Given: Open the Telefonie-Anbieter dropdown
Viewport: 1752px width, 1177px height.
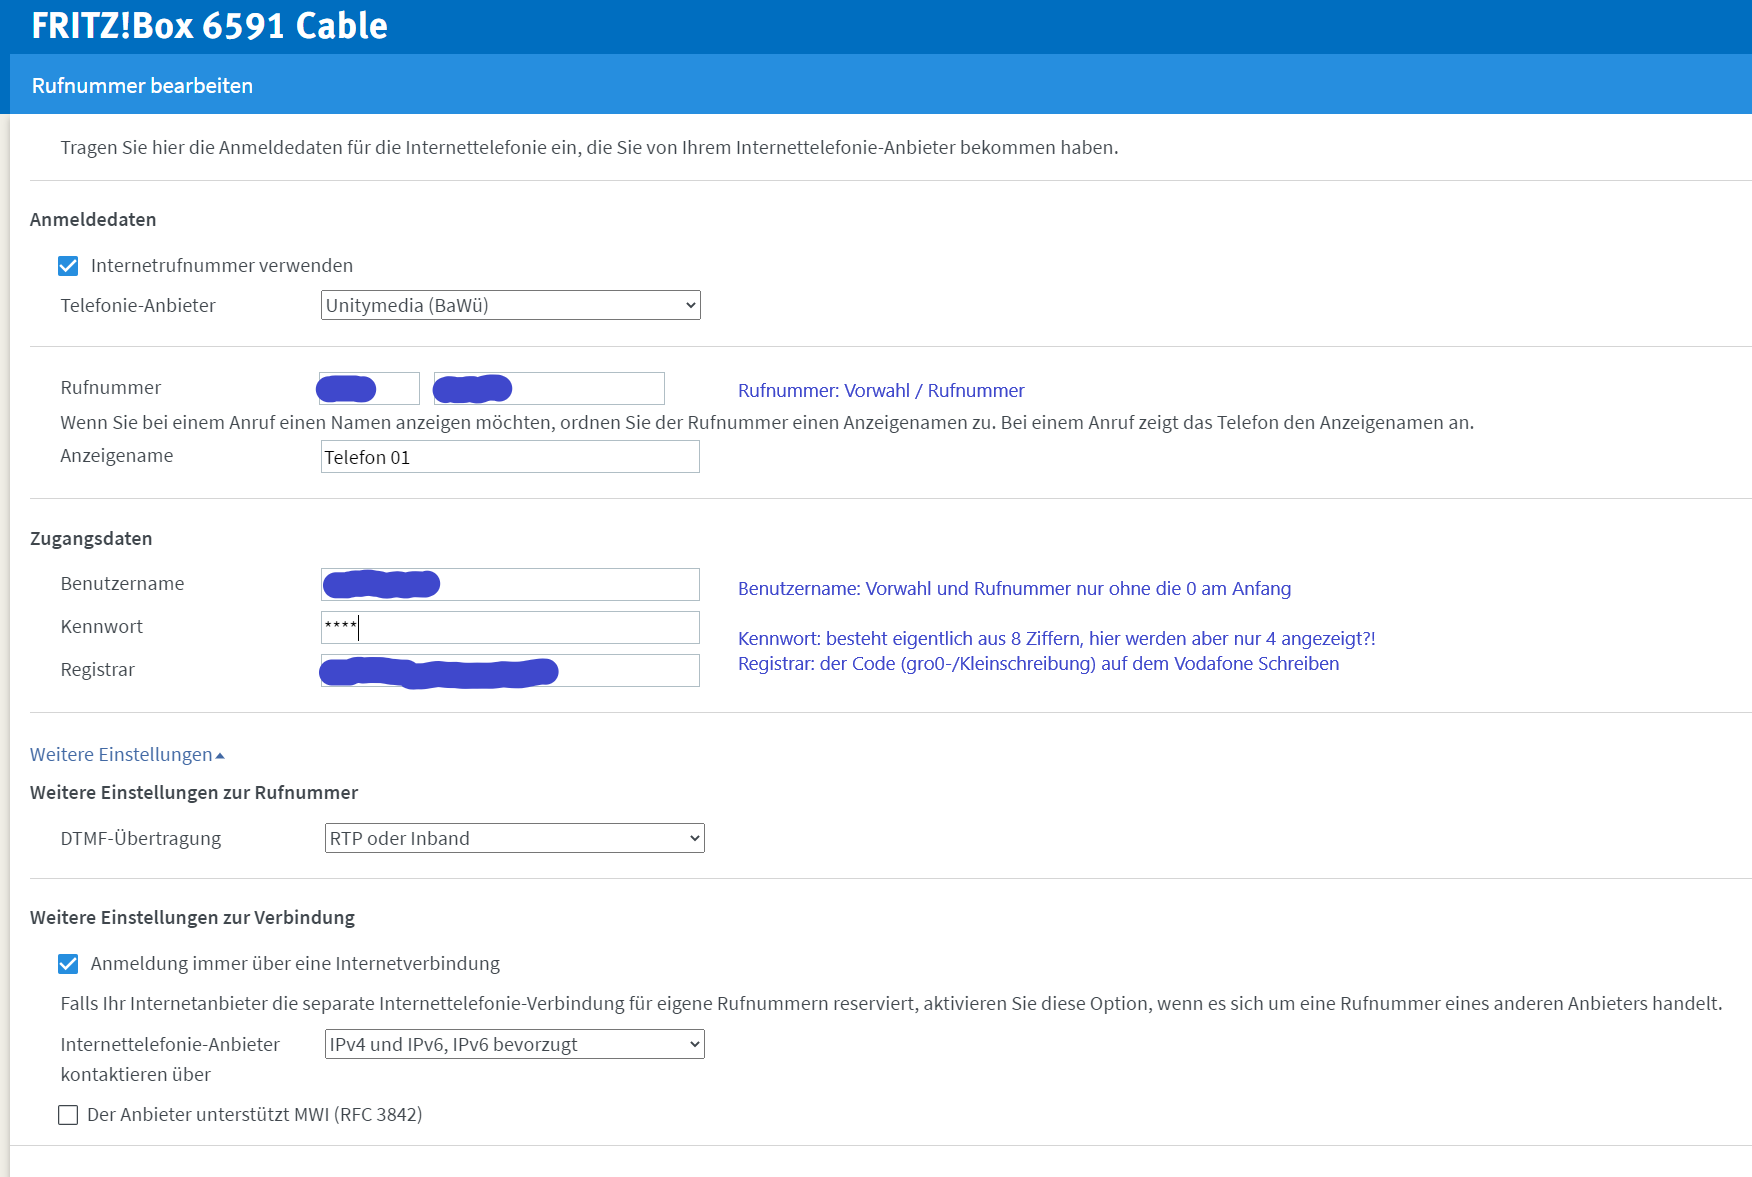Looking at the screenshot, I should (x=510, y=305).
